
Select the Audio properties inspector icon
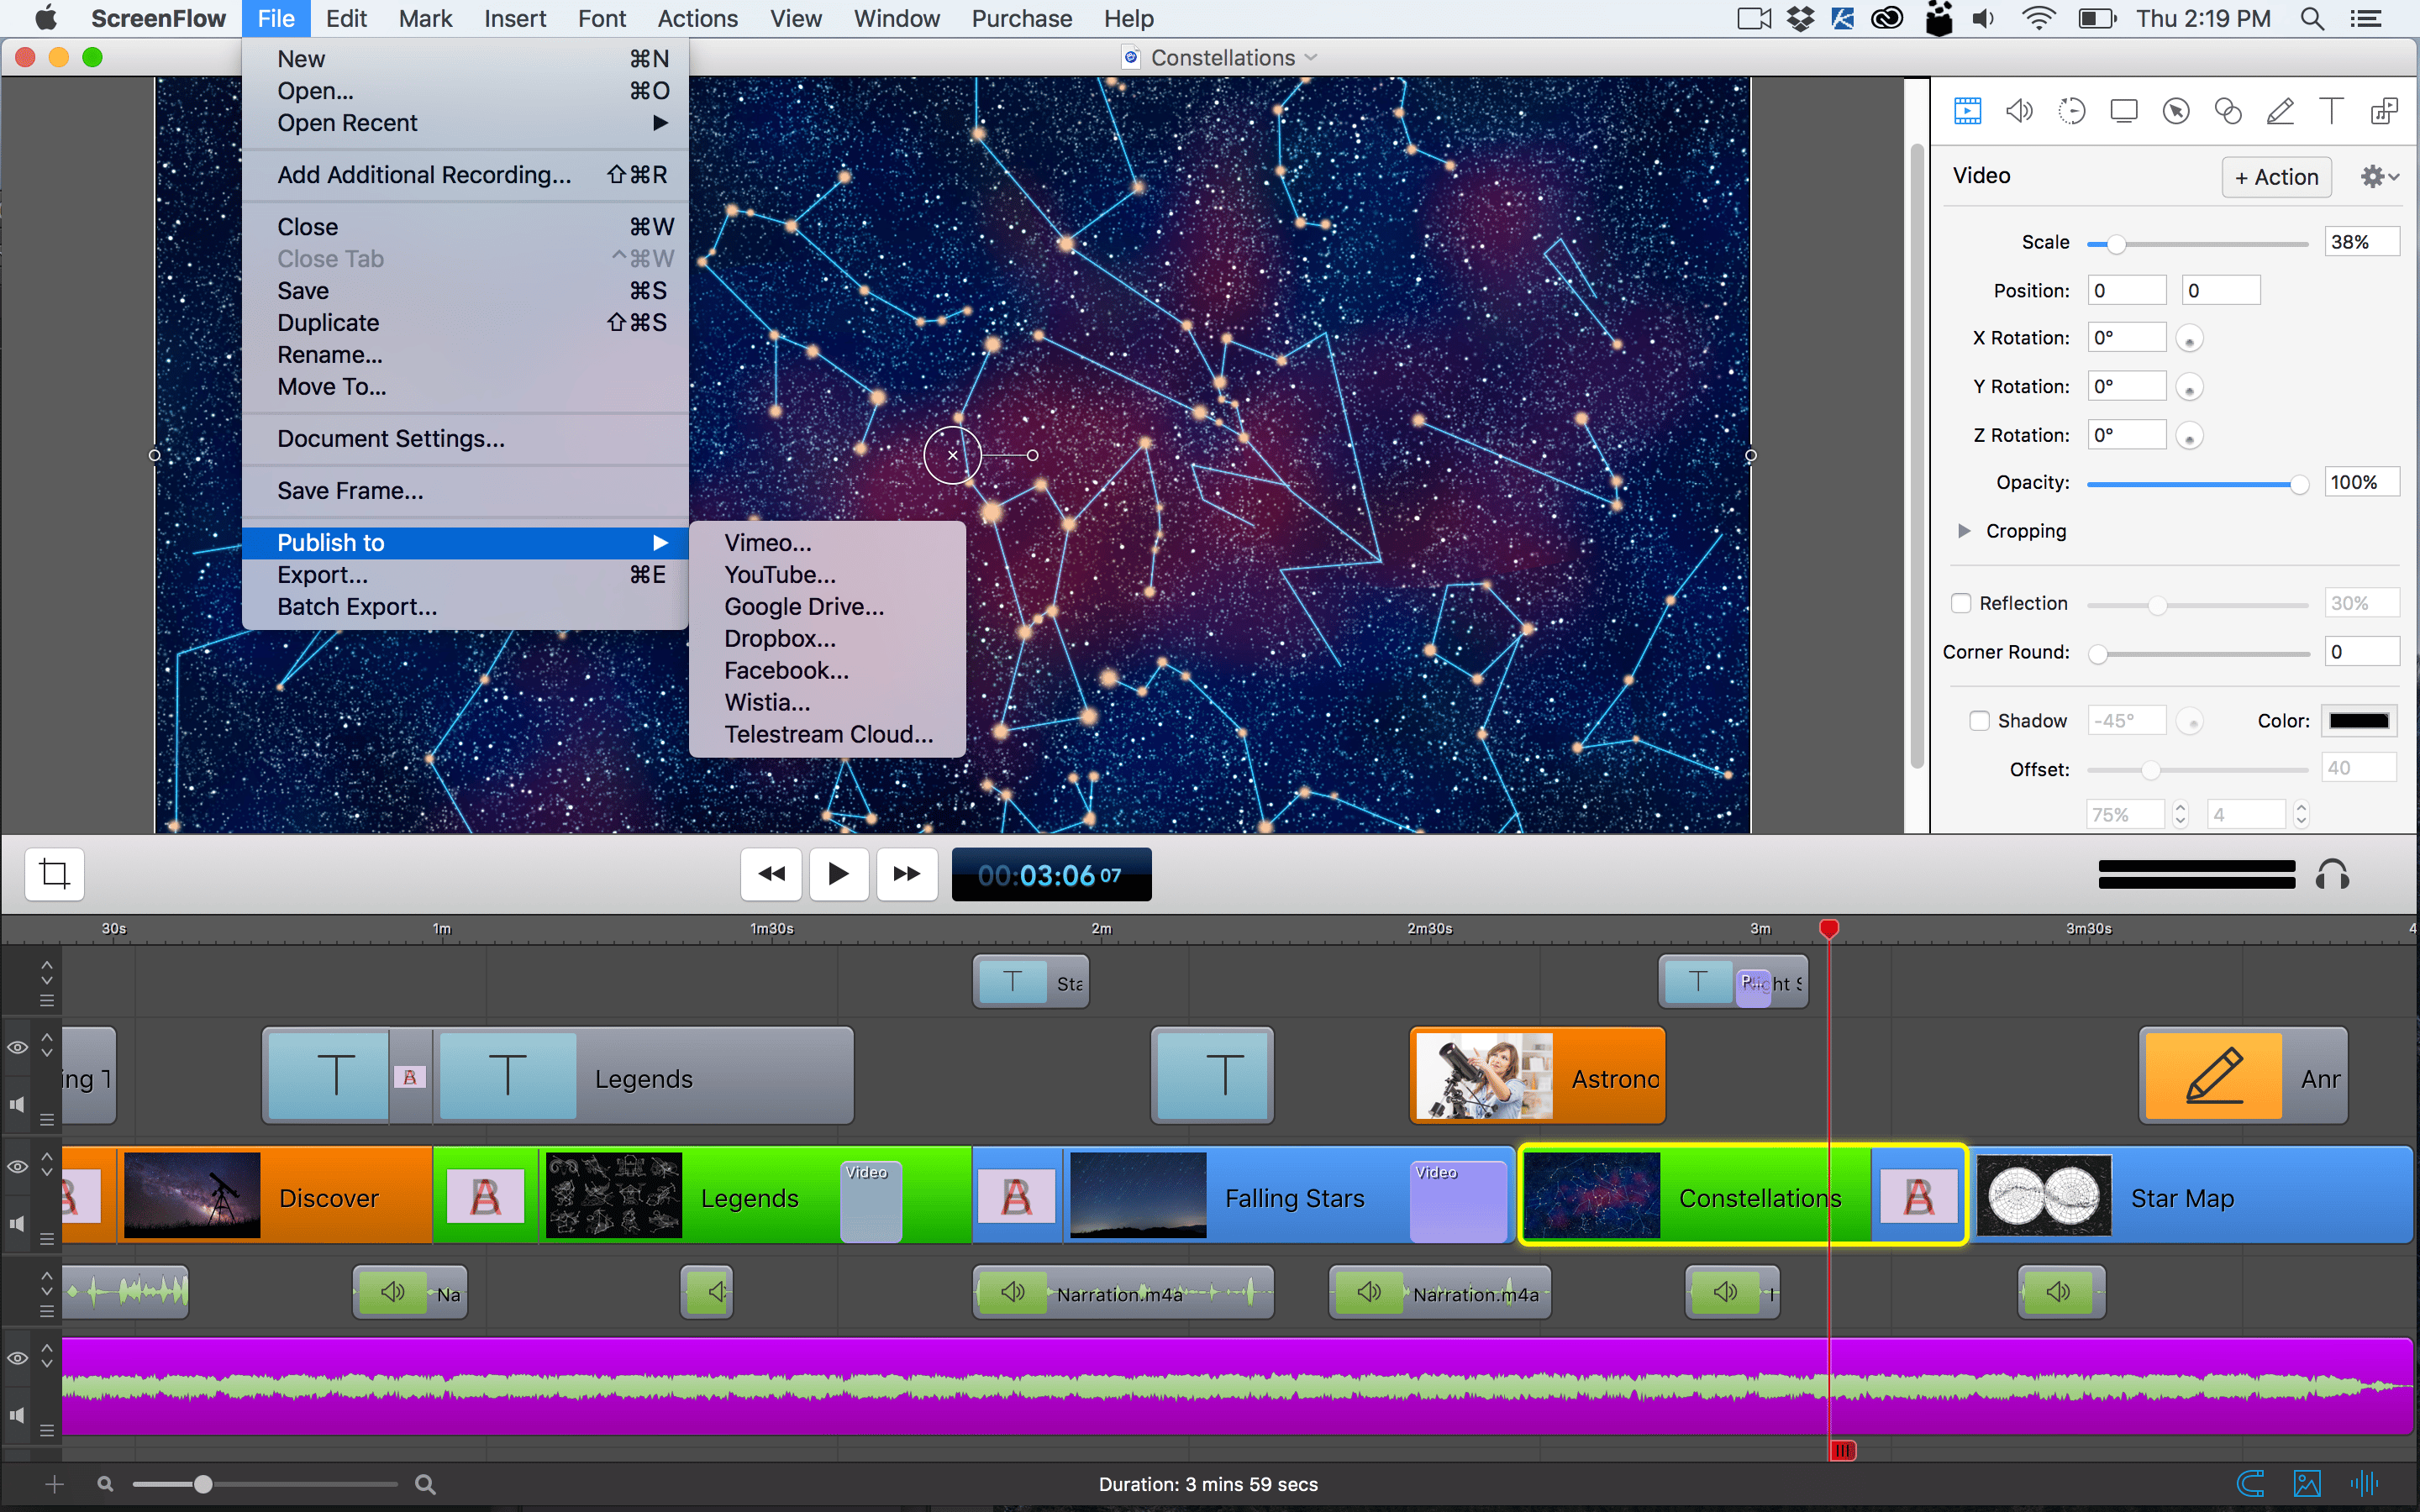(x=2019, y=110)
